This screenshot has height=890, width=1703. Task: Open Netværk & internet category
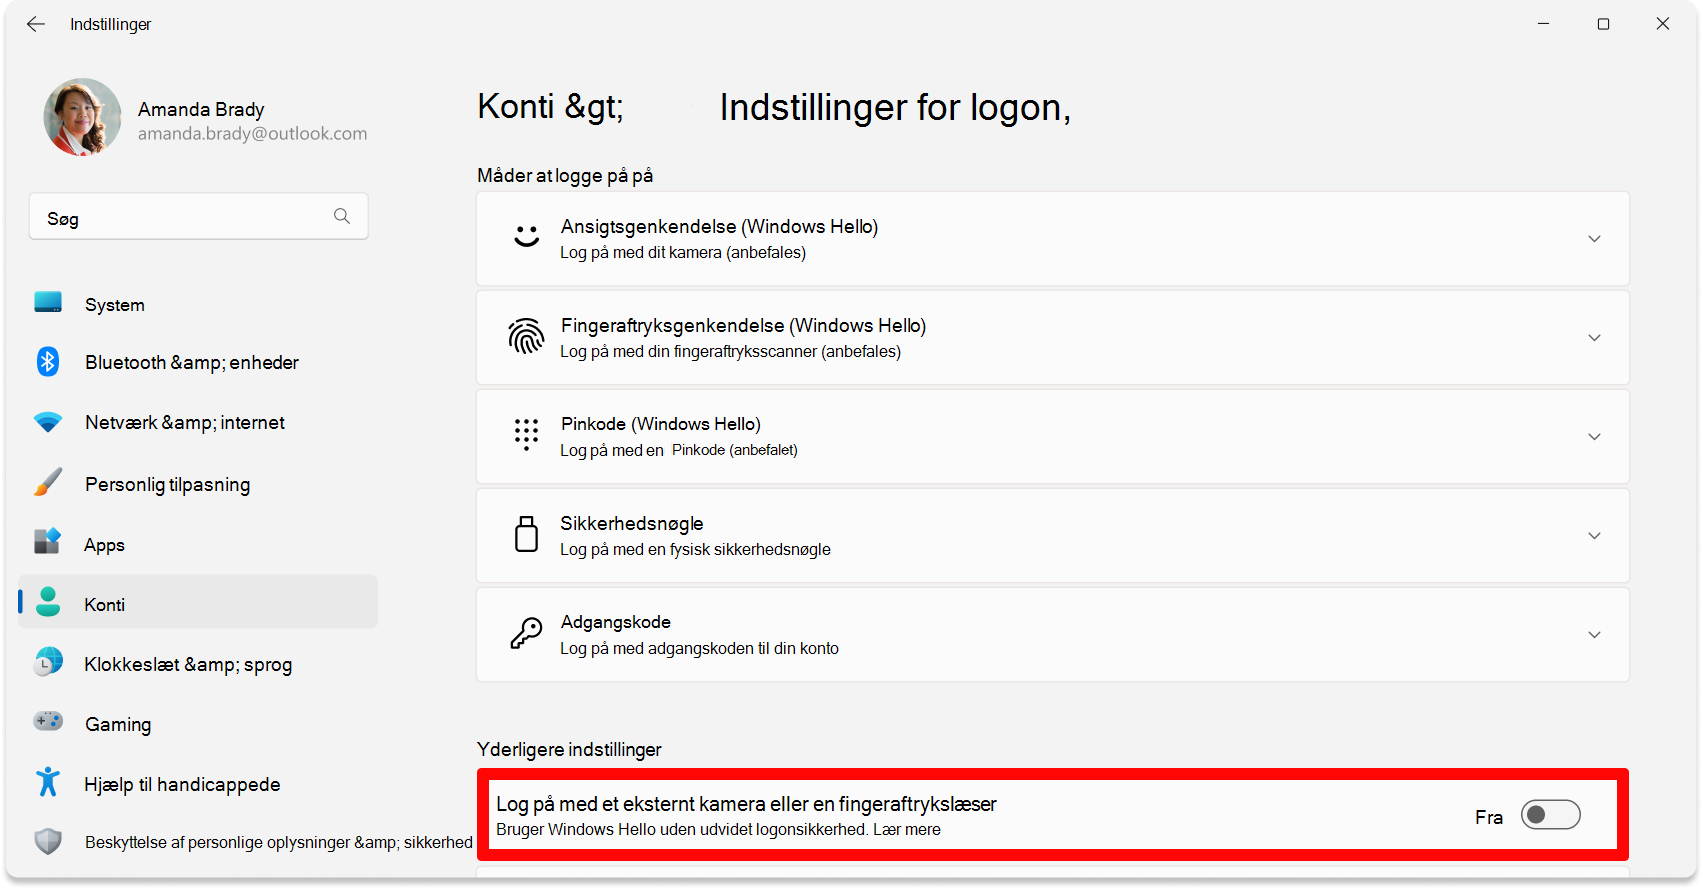click(x=185, y=423)
